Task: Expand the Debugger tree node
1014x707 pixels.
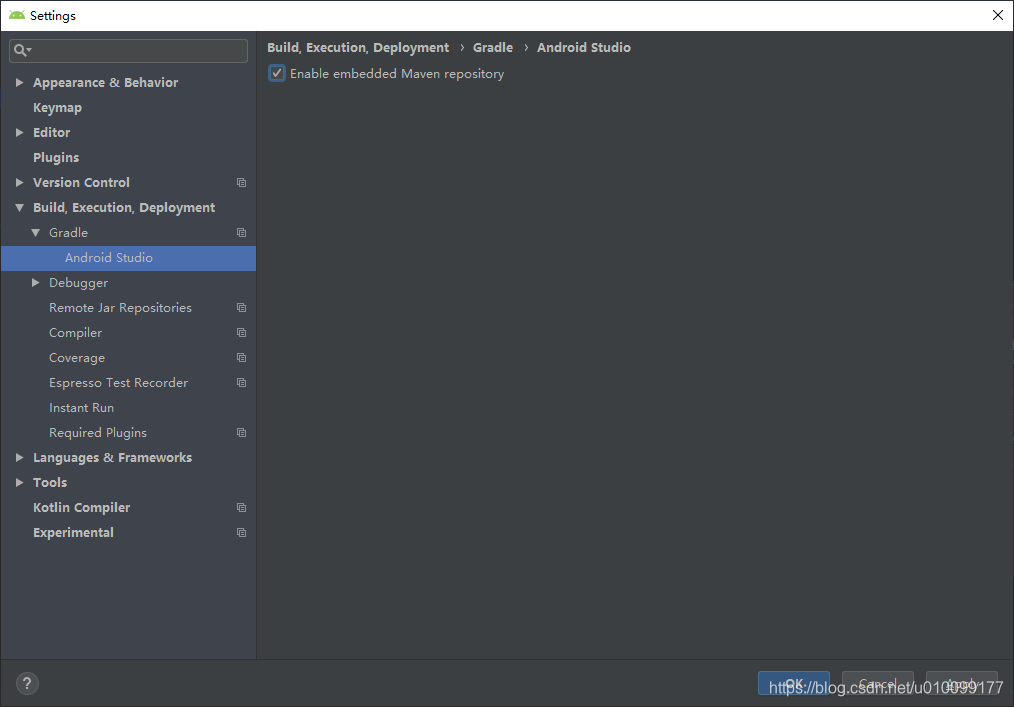Action: point(36,282)
